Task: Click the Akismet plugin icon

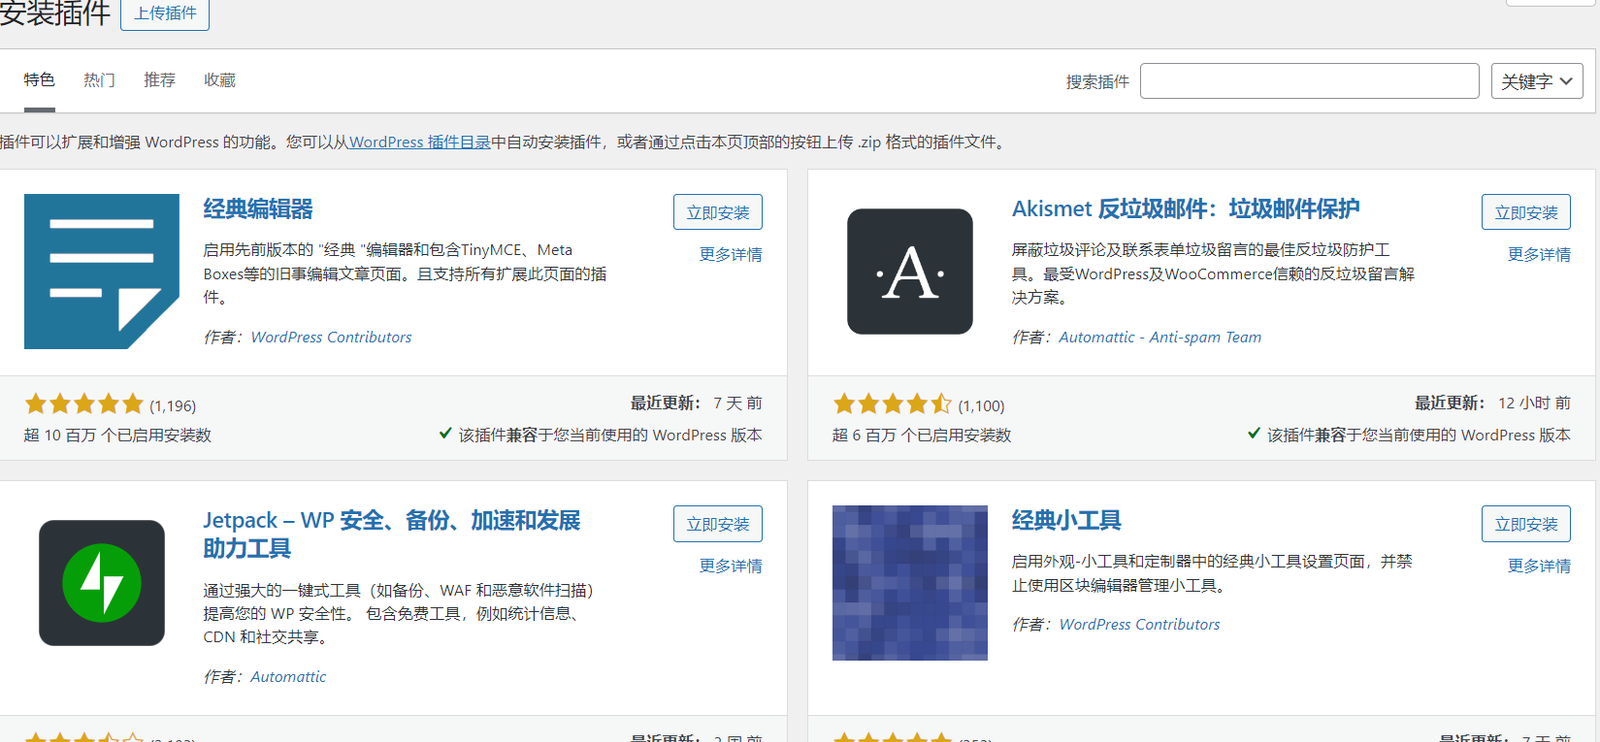Action: [x=910, y=271]
